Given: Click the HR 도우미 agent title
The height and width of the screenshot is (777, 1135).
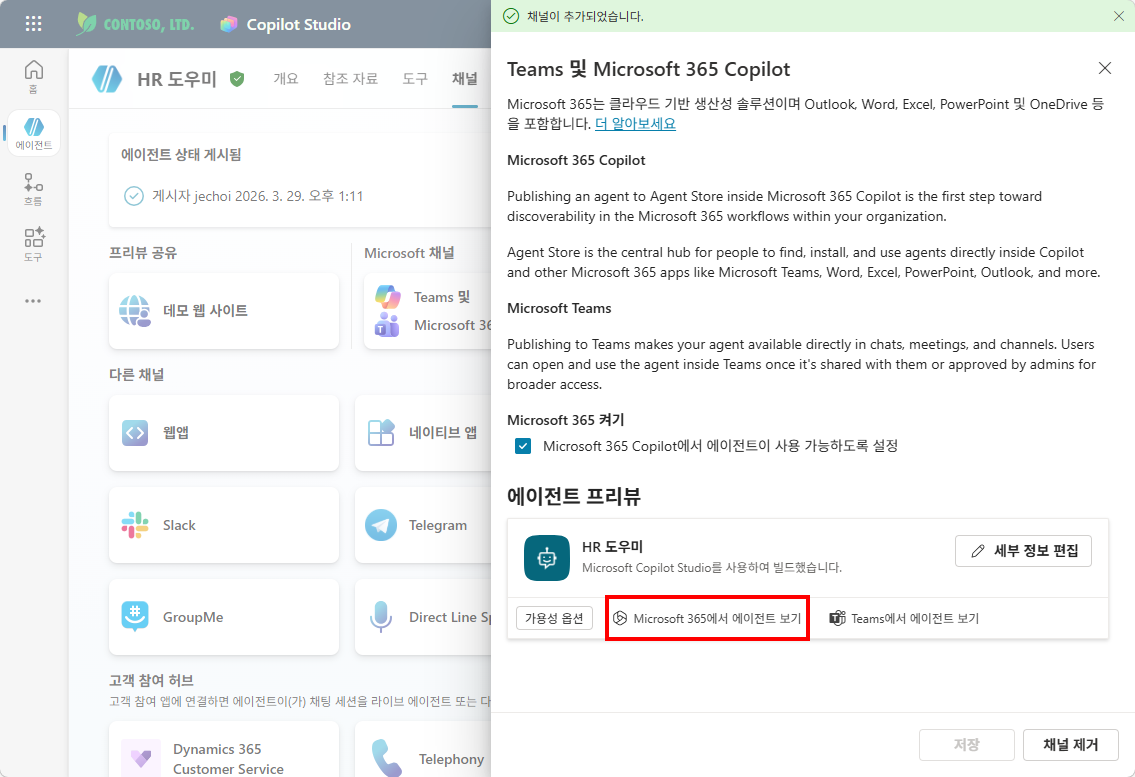Looking at the screenshot, I should 177,79.
